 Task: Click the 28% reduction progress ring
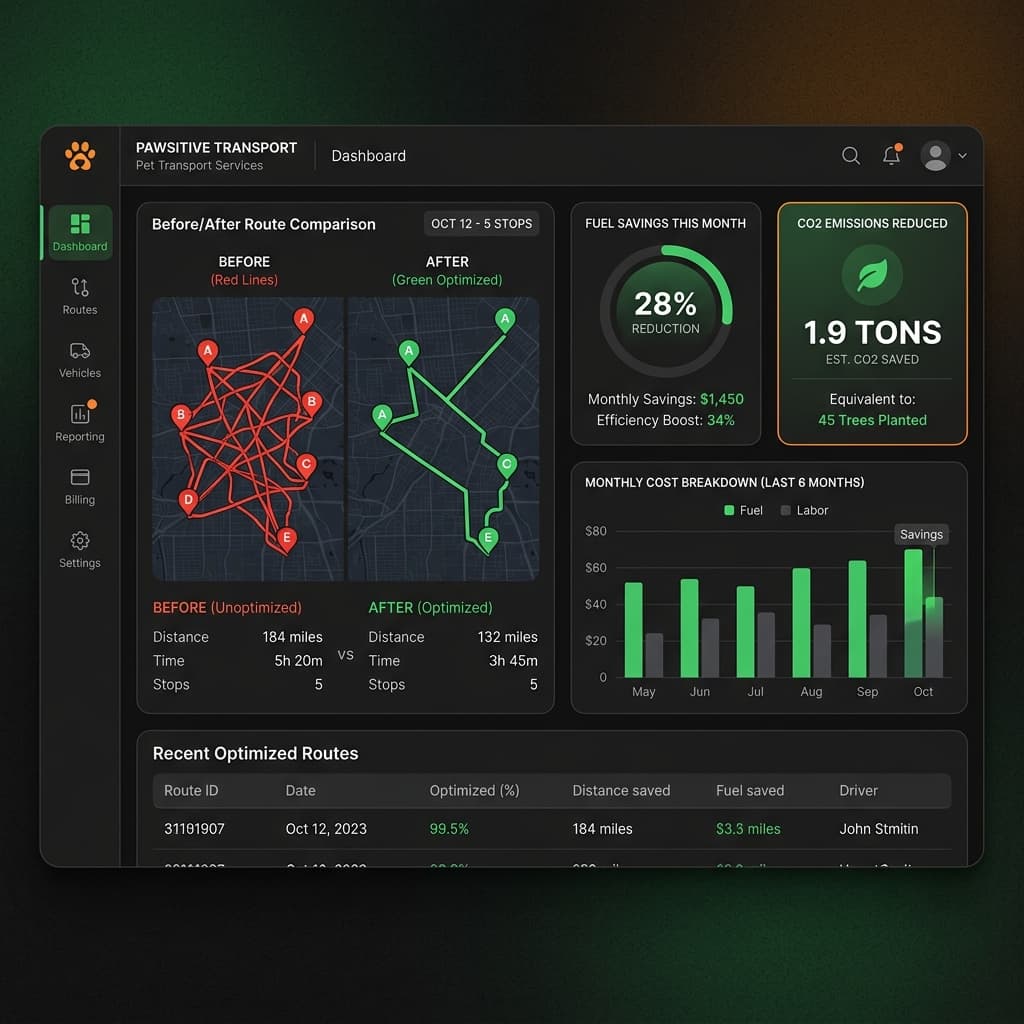[x=666, y=308]
